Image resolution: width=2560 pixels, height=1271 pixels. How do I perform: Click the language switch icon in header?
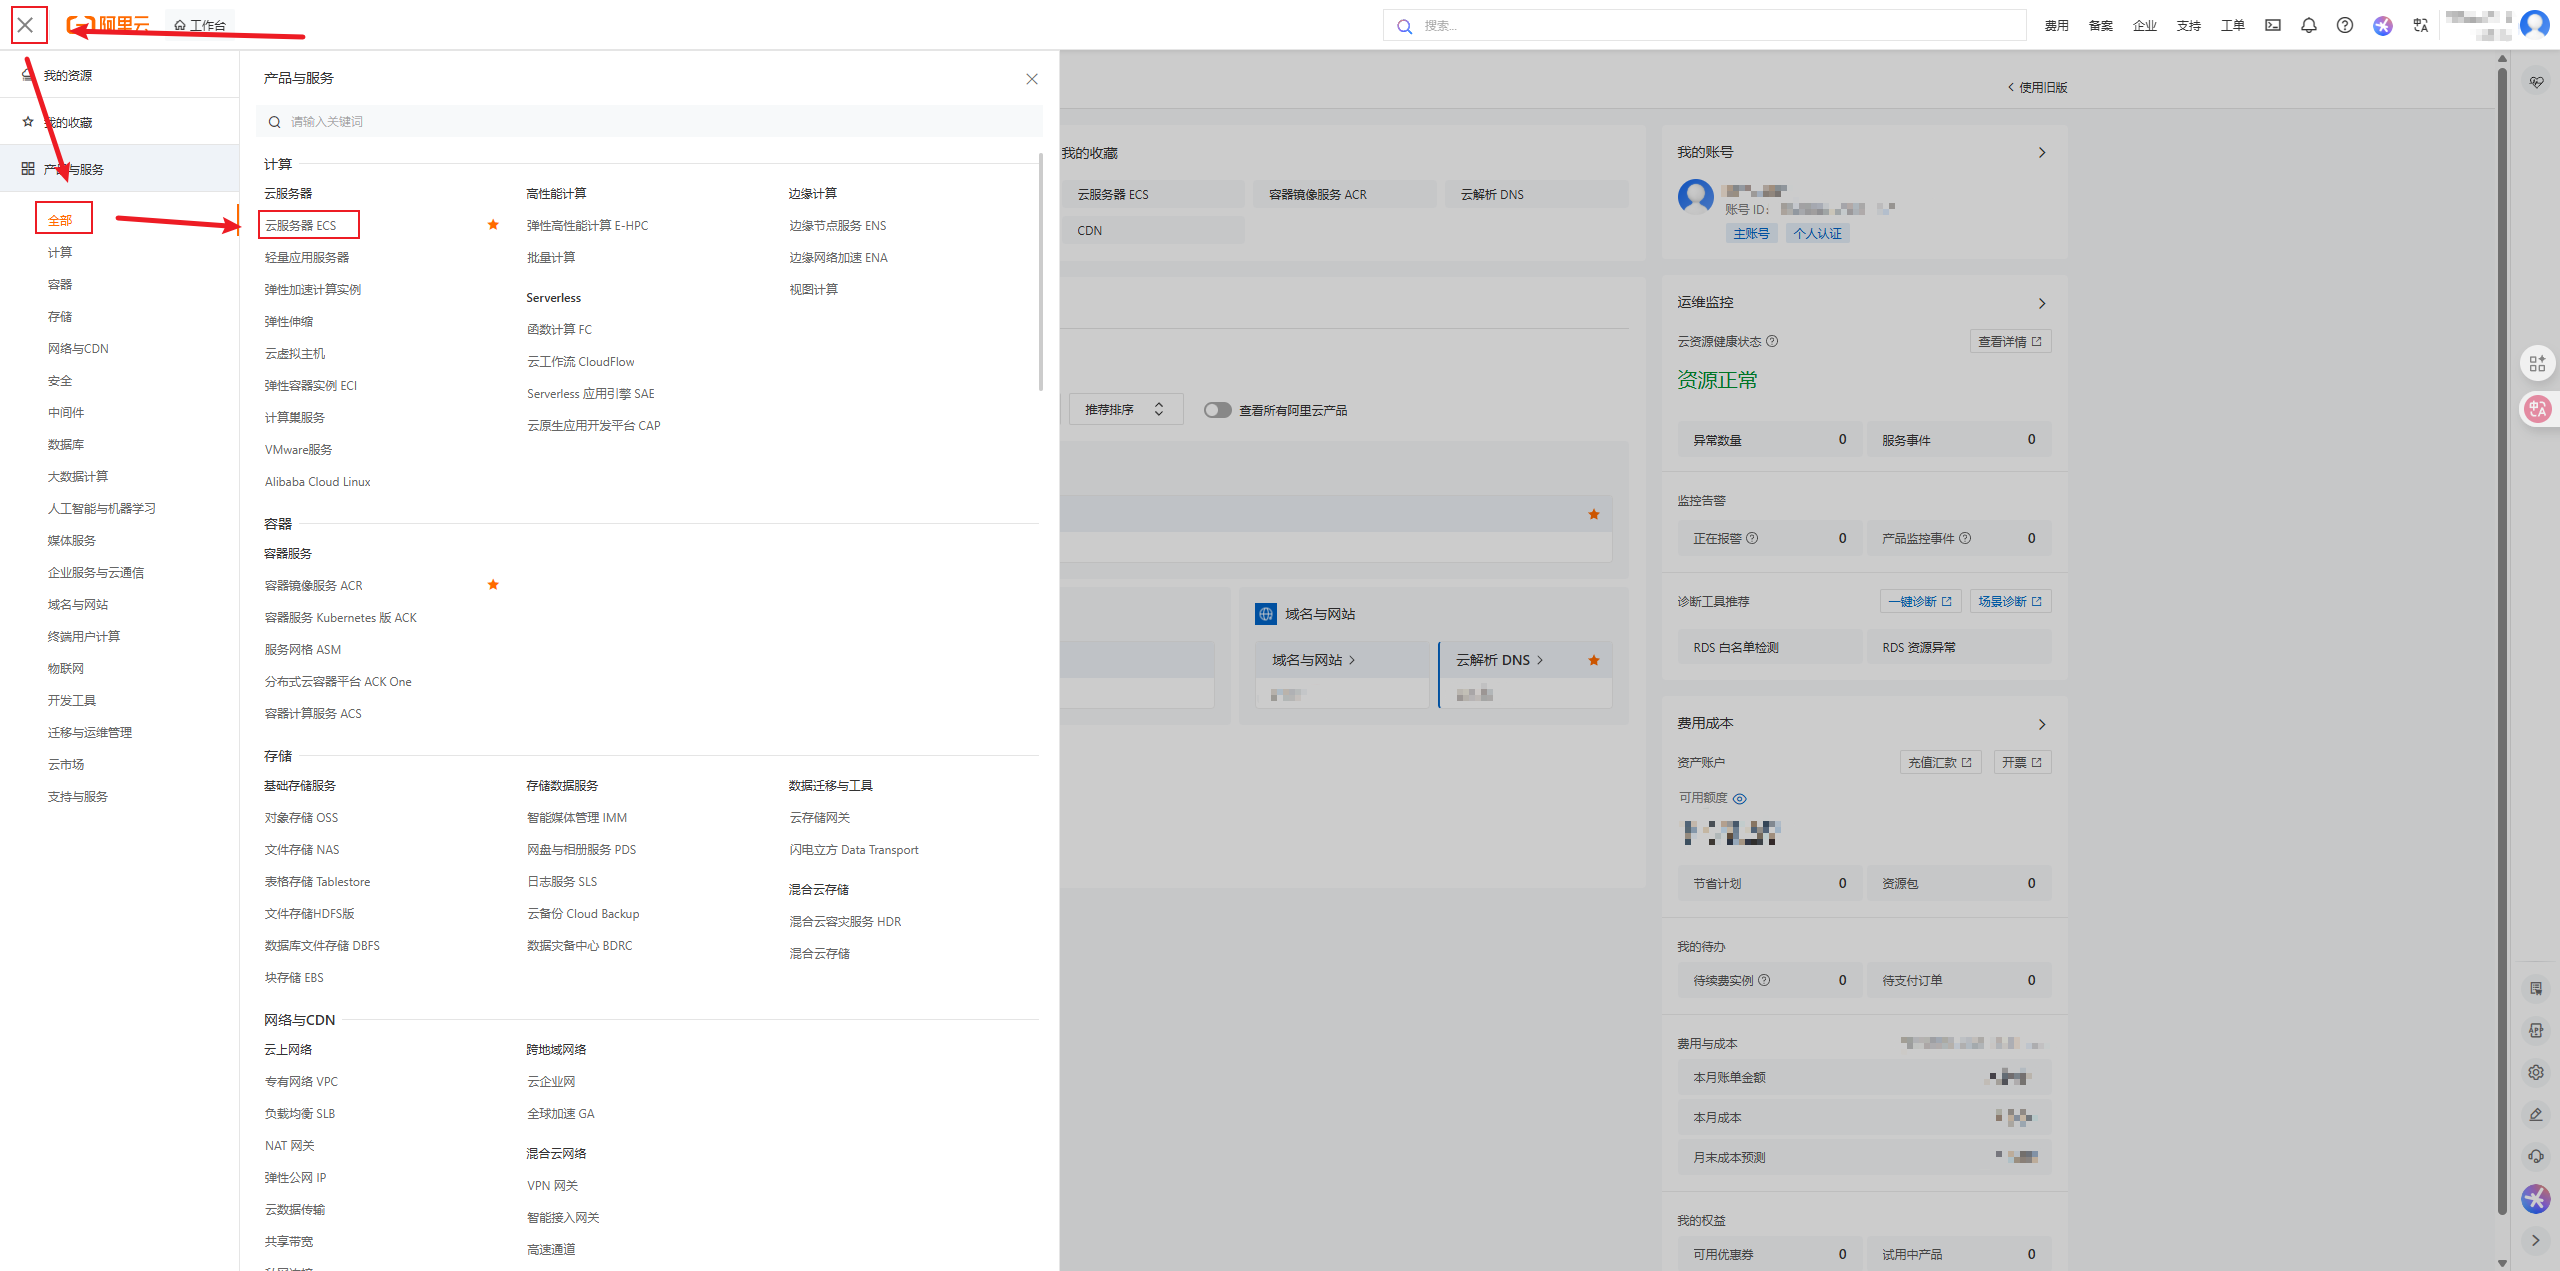2420,26
